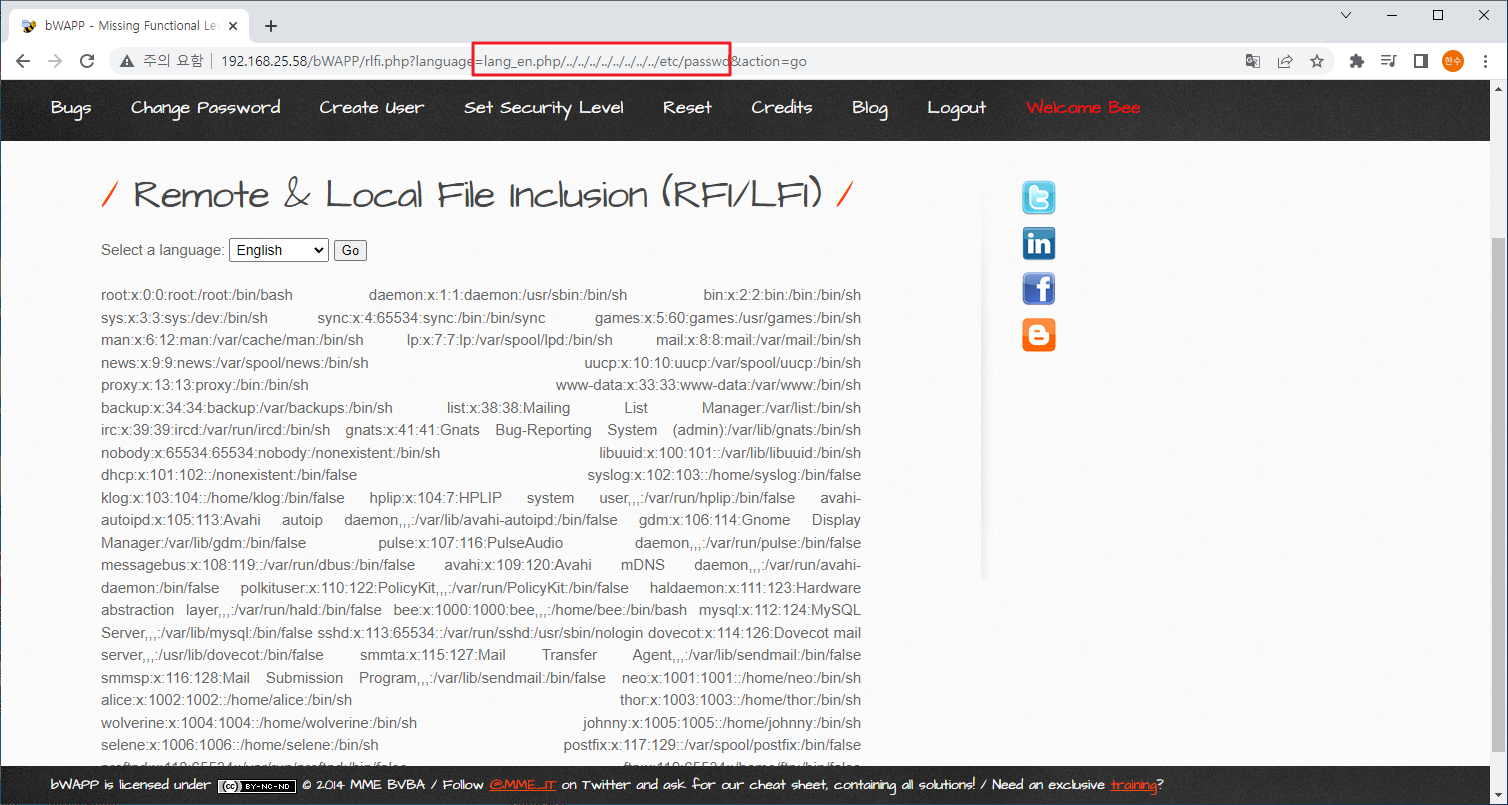Click the browser forward arrow
Screen dimensions: 1508x805
55,61
